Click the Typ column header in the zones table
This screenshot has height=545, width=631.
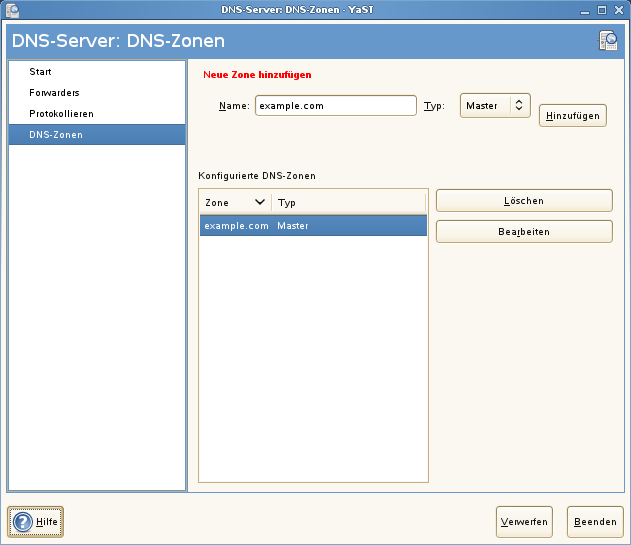click(348, 202)
